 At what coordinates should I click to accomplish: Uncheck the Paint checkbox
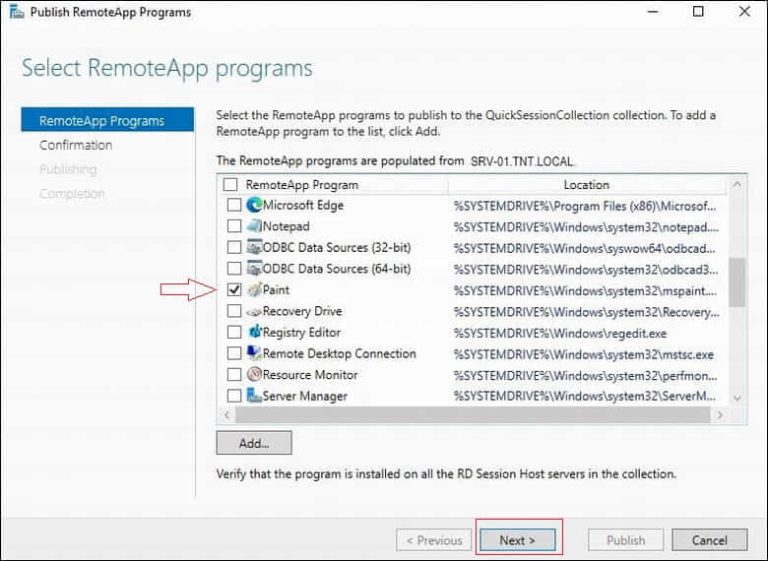(234, 290)
